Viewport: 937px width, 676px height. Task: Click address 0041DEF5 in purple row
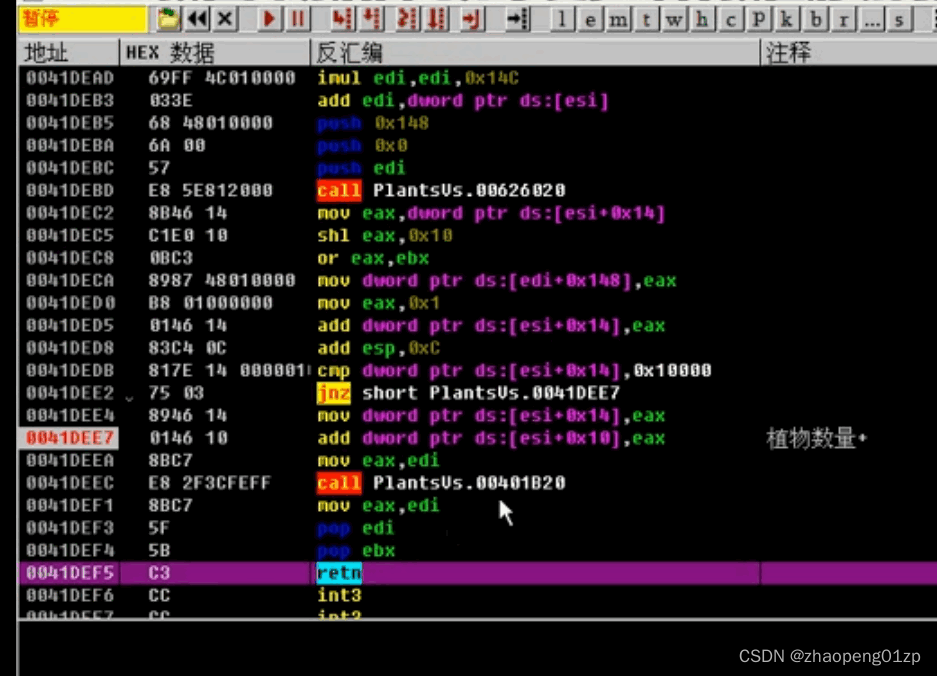click(70, 573)
